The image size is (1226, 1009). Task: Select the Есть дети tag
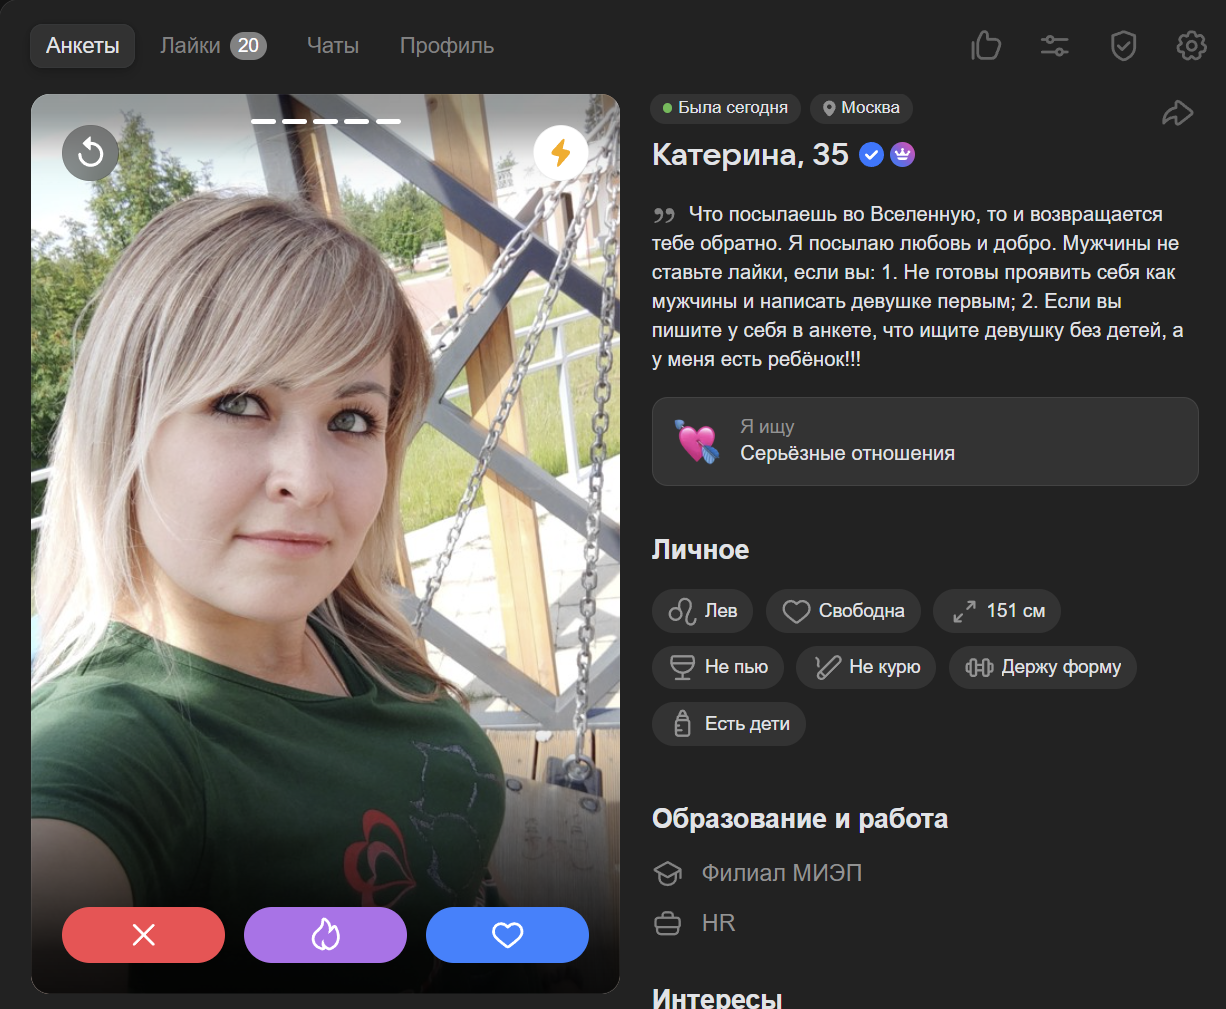[x=729, y=724]
